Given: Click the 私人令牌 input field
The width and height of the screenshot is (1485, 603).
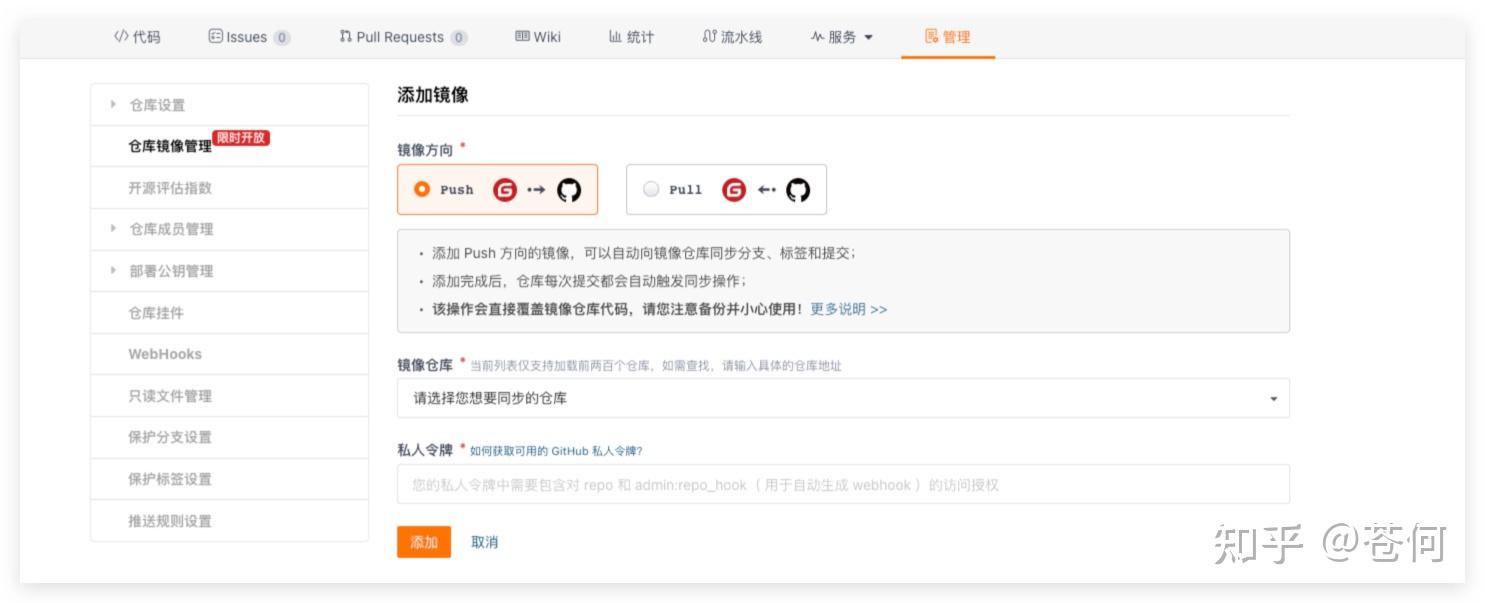Looking at the screenshot, I should tap(843, 484).
